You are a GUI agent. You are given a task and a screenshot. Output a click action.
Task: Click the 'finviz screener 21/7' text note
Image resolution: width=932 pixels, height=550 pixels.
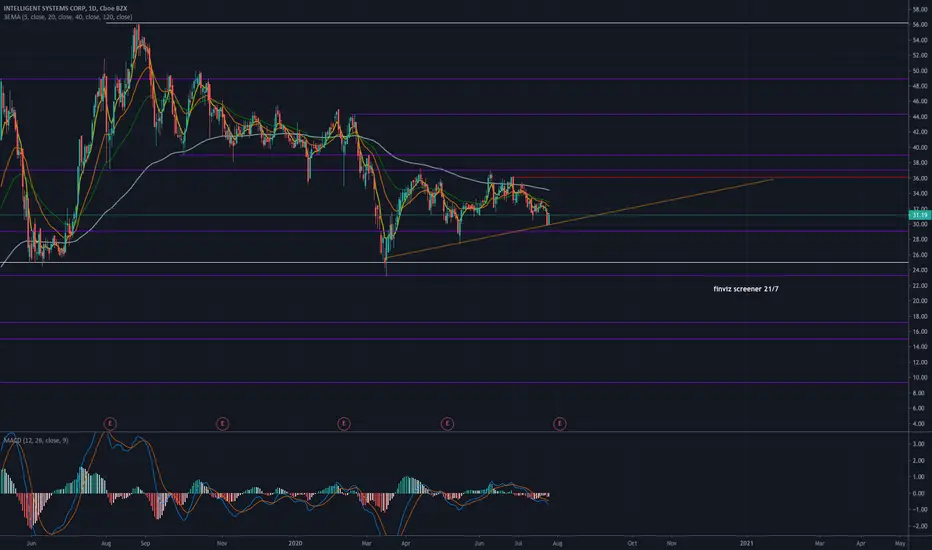pos(746,289)
